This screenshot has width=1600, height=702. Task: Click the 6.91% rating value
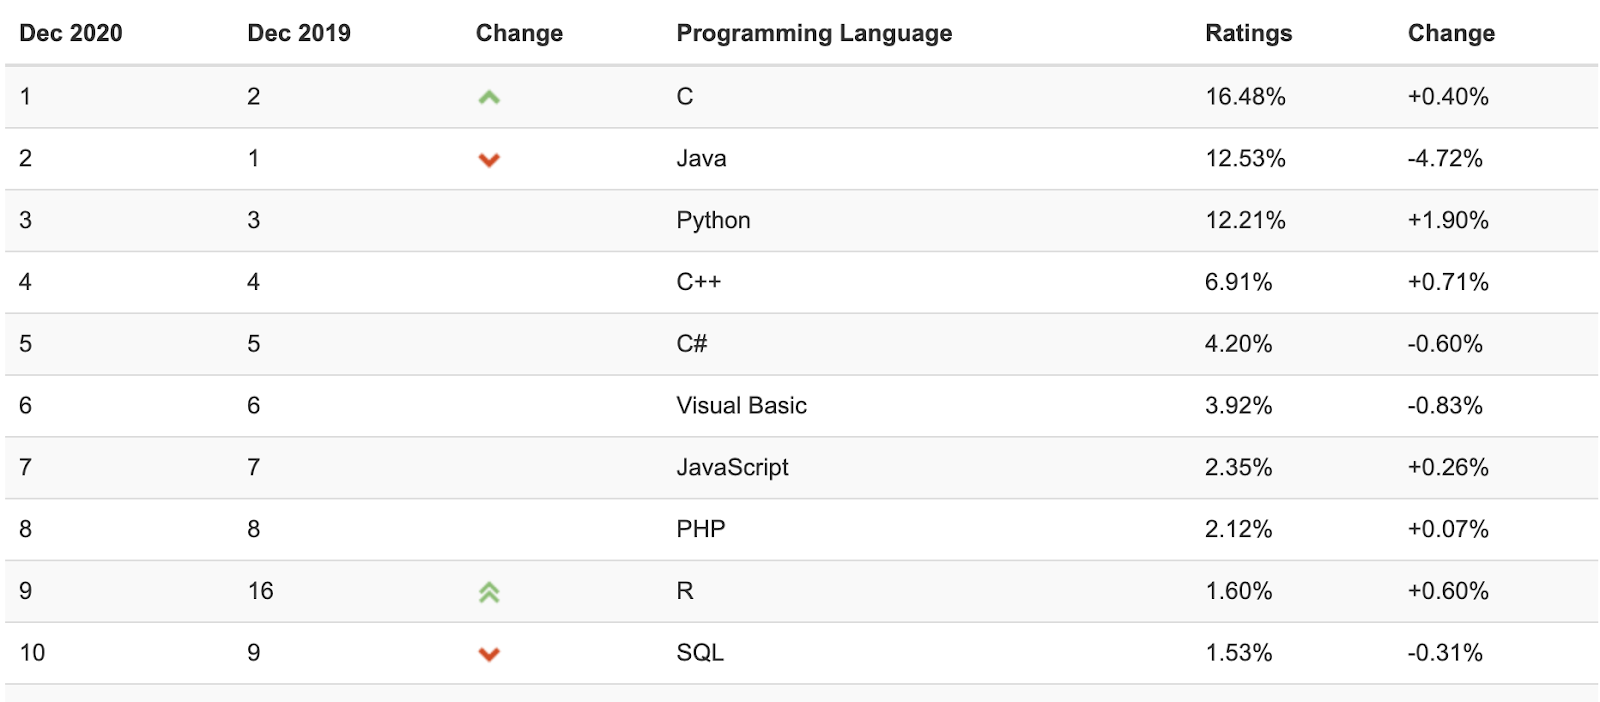point(1238,282)
